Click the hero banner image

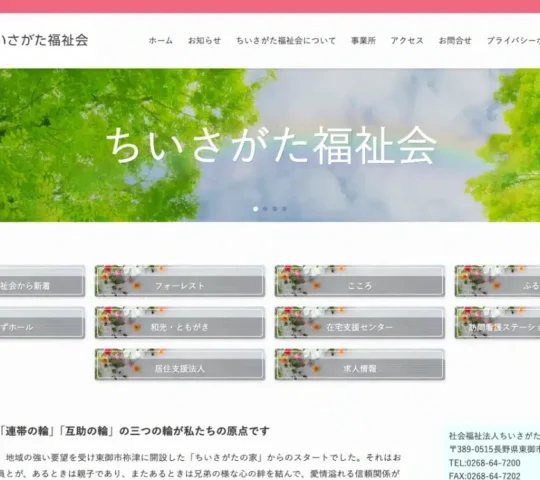[x=270, y=145]
